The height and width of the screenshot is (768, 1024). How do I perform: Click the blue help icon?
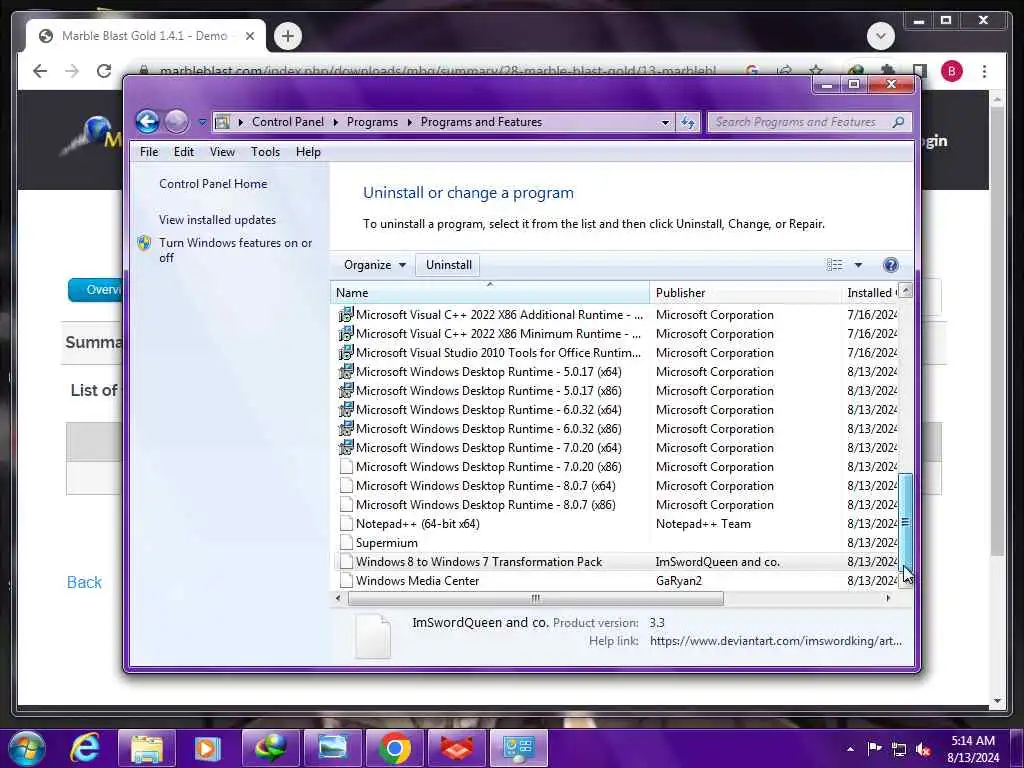coord(890,264)
